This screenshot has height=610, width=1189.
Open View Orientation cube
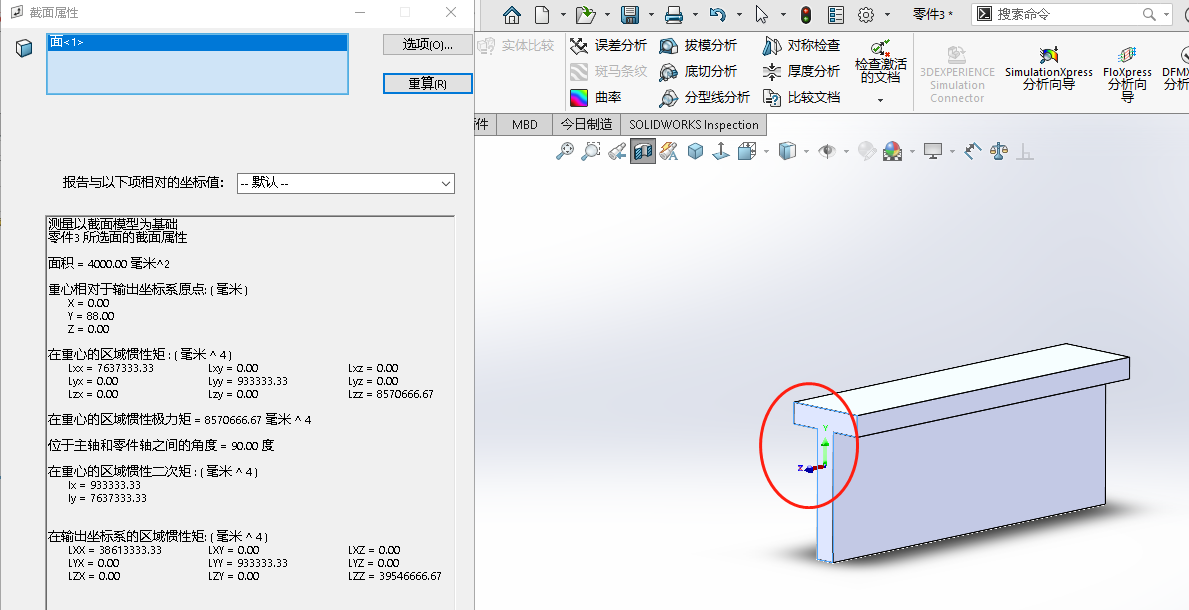pyautogui.click(x=746, y=151)
